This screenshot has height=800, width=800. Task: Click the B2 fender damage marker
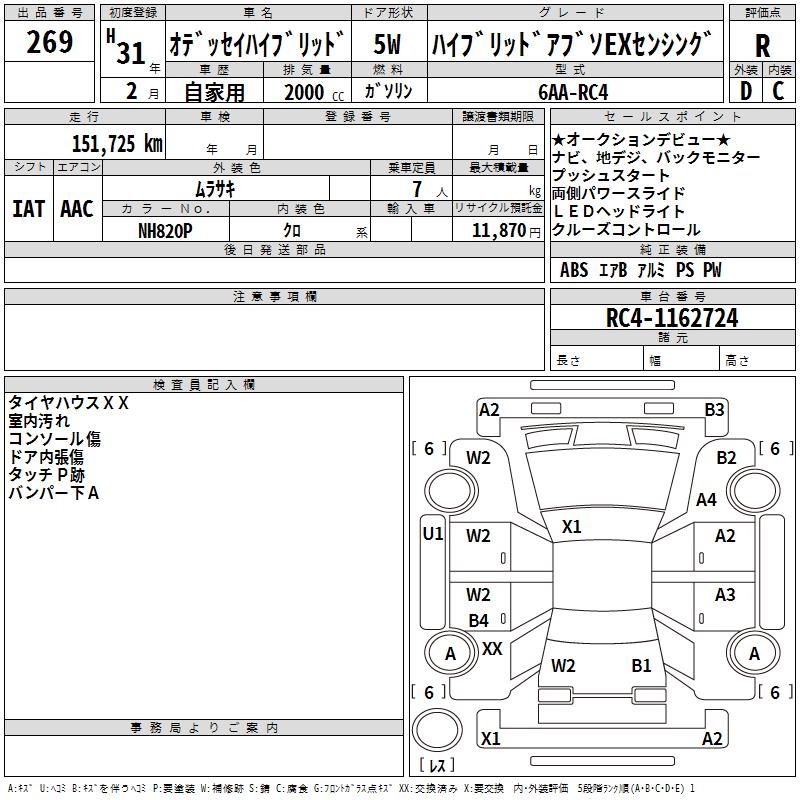pos(726,458)
